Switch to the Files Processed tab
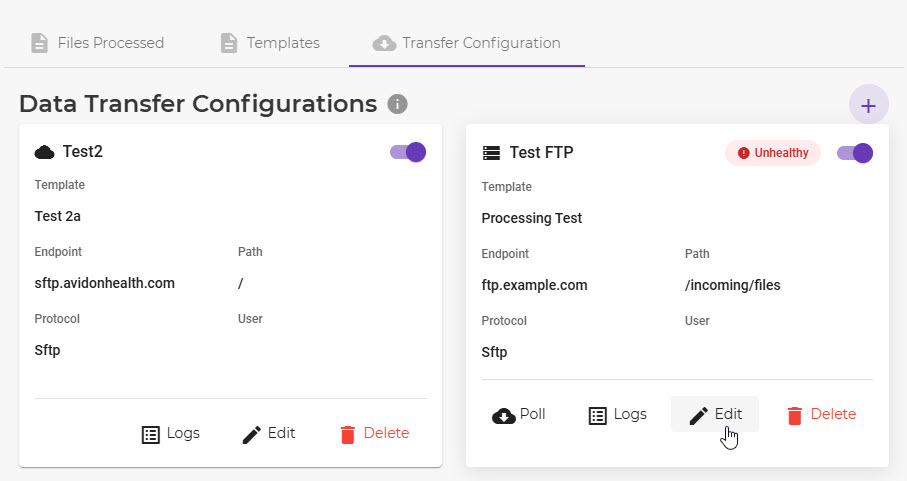Screen dimensions: 907x481 (x=98, y=43)
